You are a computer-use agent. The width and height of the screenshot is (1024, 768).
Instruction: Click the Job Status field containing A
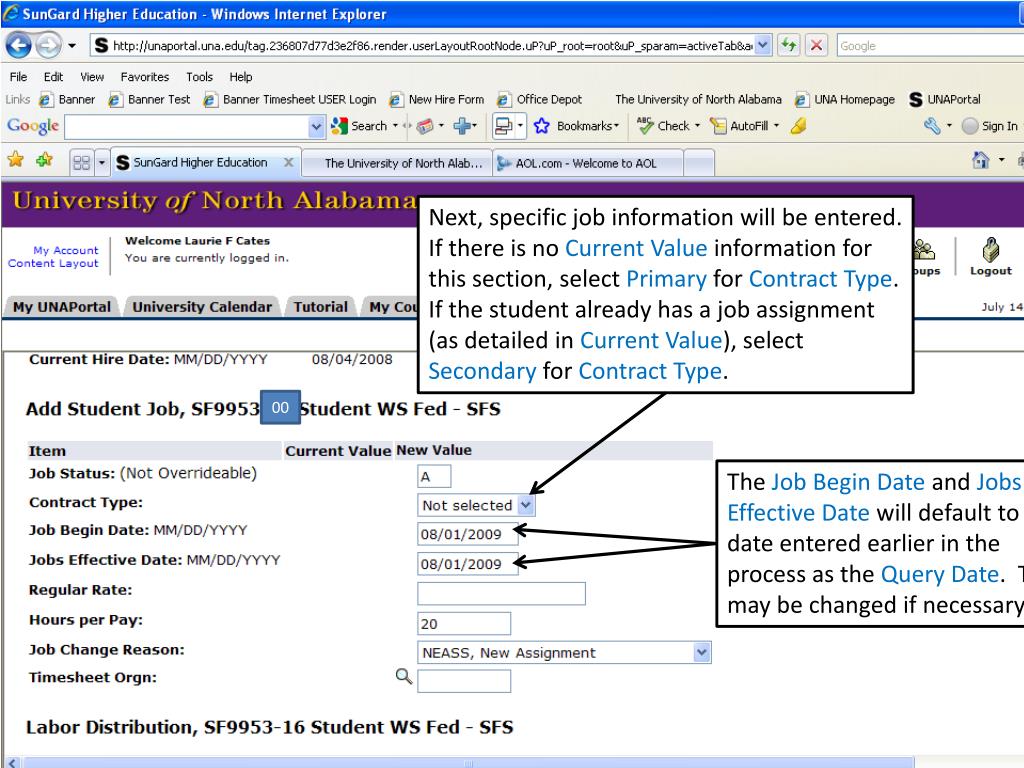[x=434, y=476]
